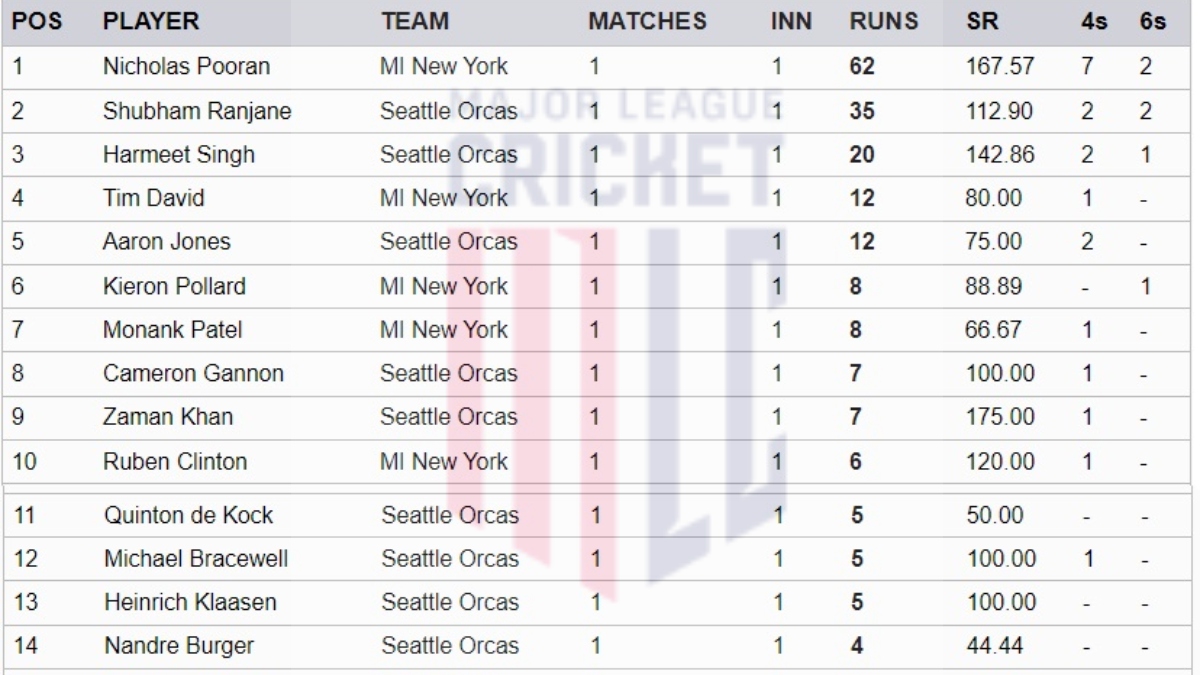The height and width of the screenshot is (675, 1200).
Task: Click the TEAM column header
Action: pos(414,21)
